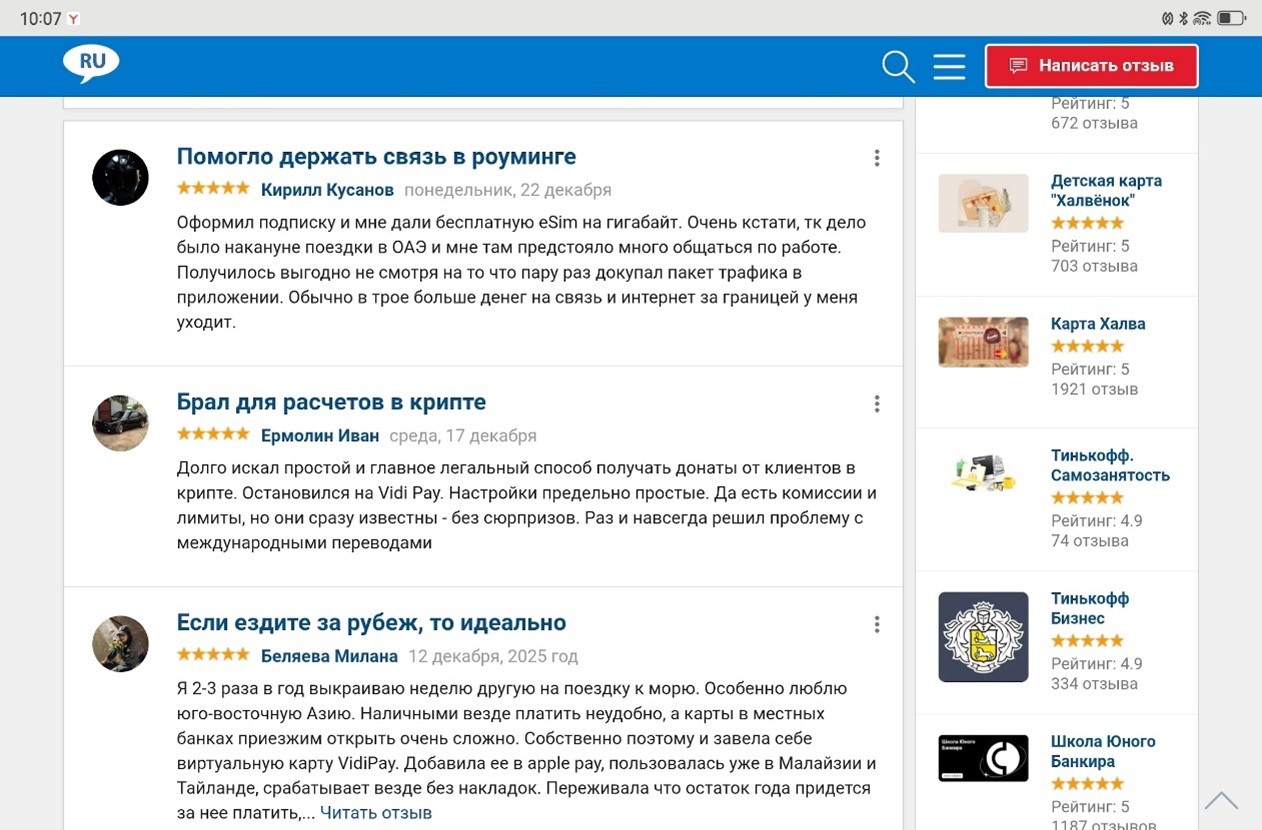The width and height of the screenshot is (1262, 830).
Task: Click star rating under Тинькофф Бизнес
Action: (1087, 640)
